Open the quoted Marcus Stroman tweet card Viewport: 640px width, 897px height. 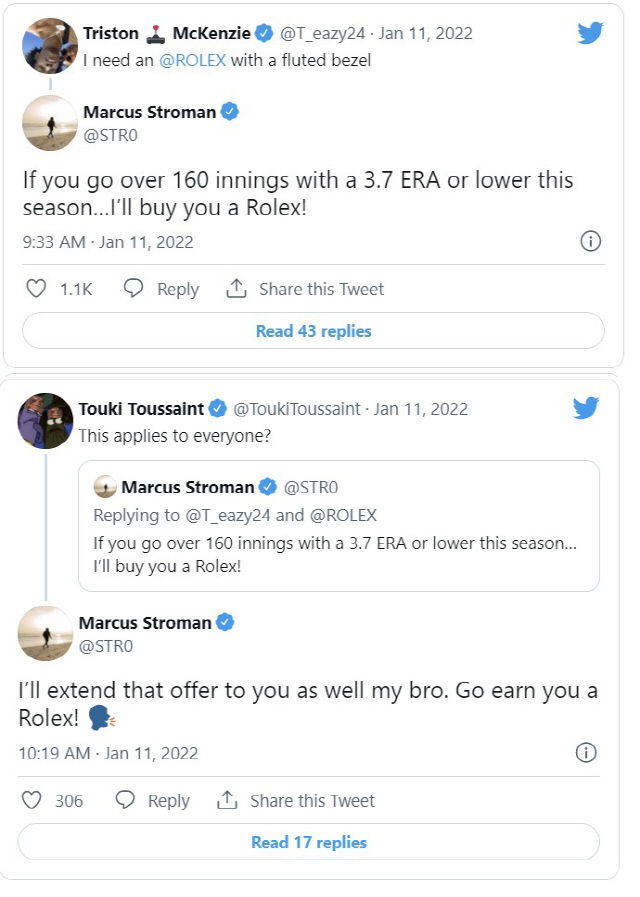(x=338, y=526)
